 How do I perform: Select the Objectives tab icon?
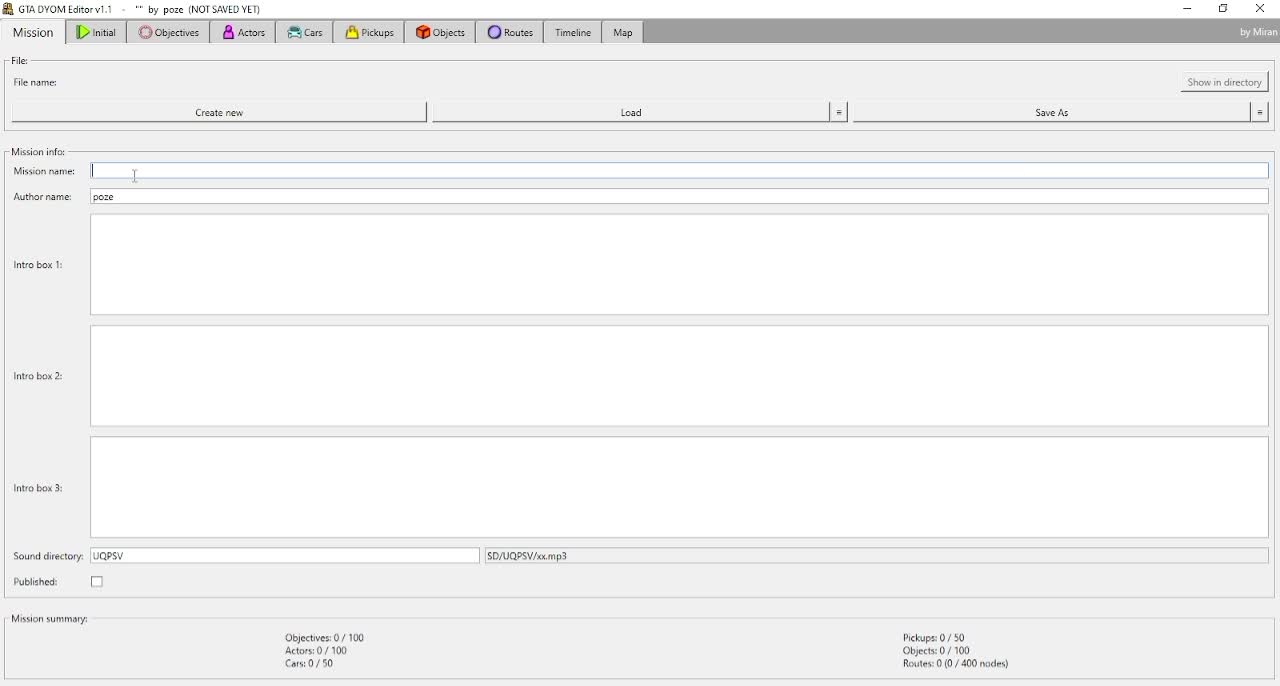146,31
